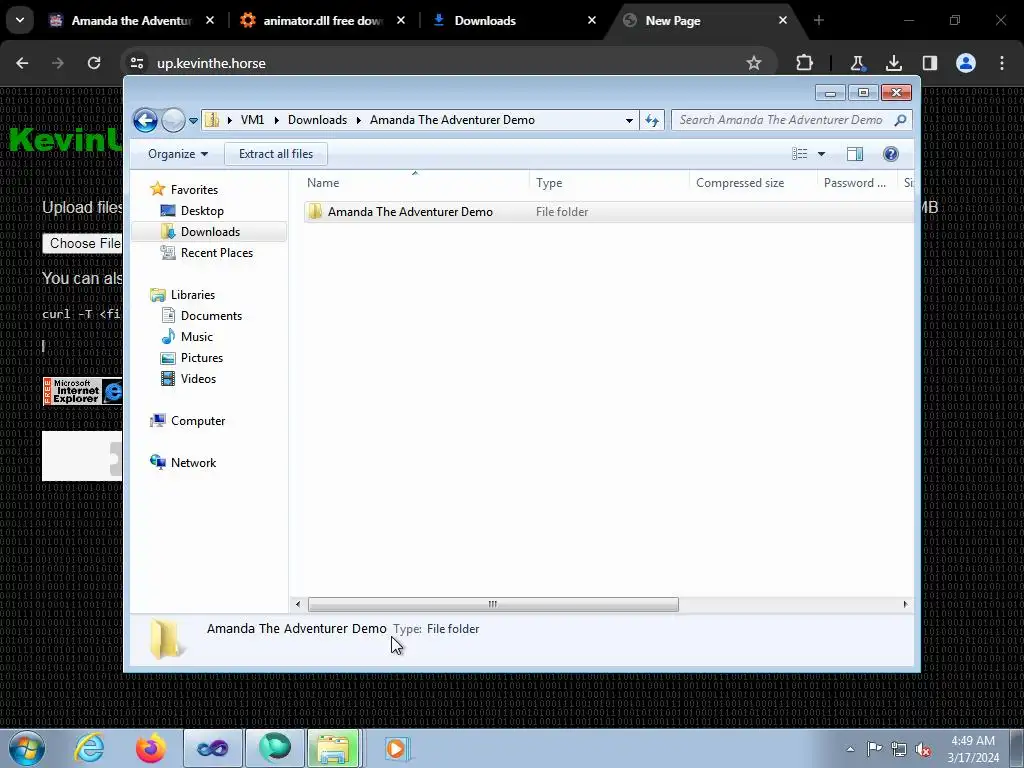1024x768 pixels.
Task: Open the browser three-dot menu
Action: click(1002, 63)
